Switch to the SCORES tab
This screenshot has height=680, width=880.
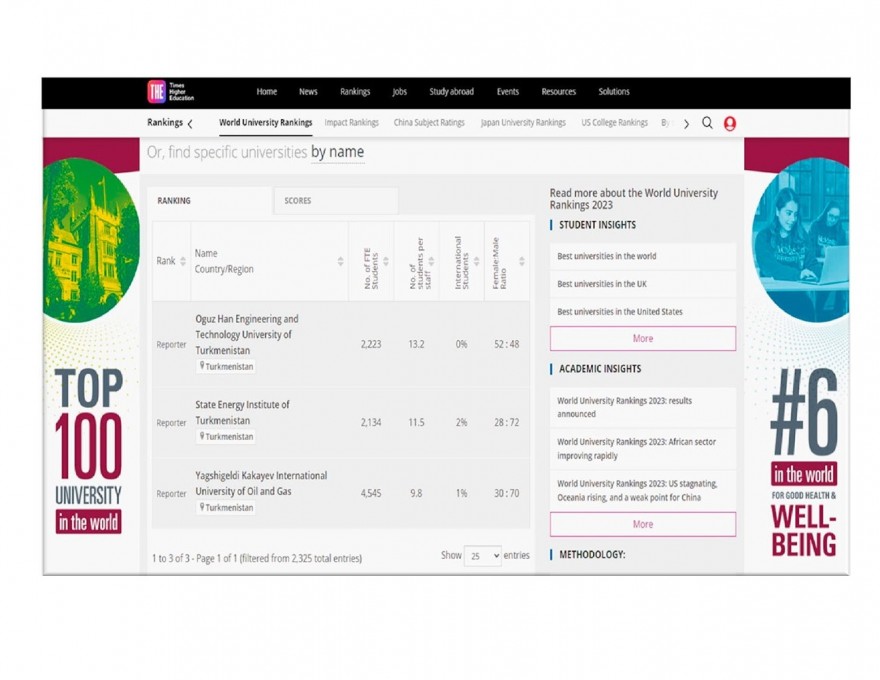coord(297,201)
